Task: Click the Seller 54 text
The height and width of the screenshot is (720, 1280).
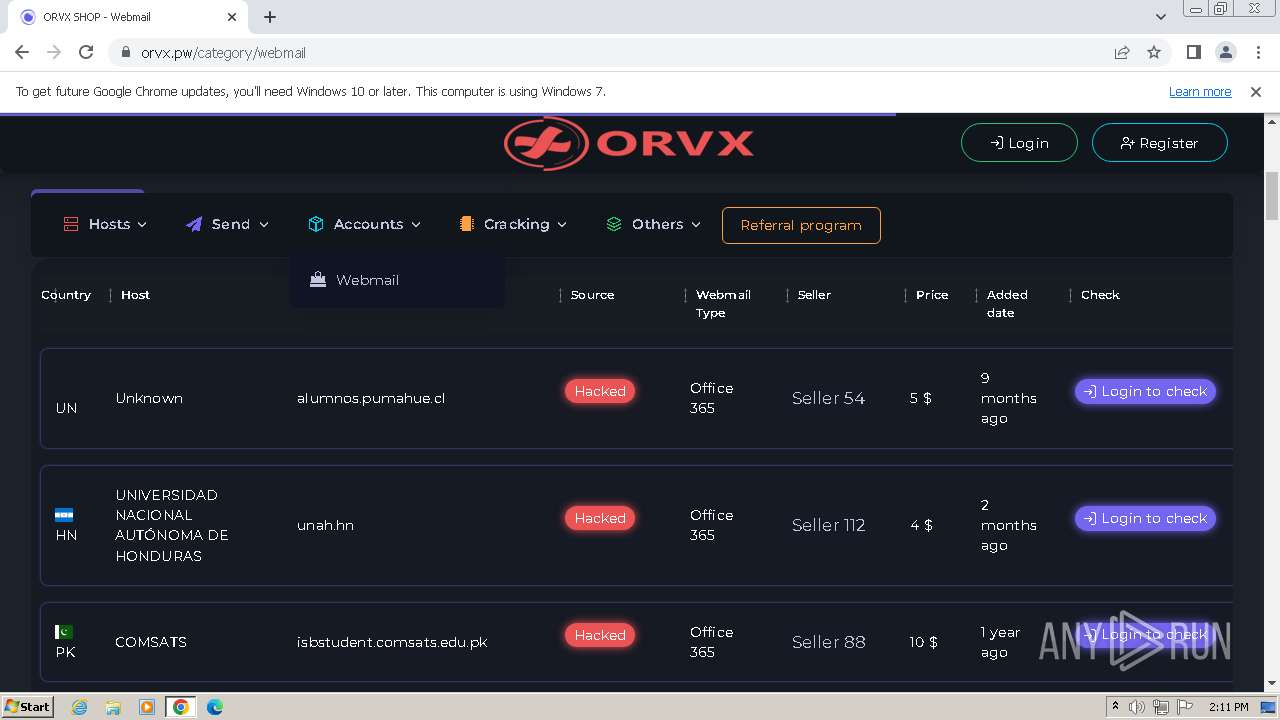Action: coord(828,398)
